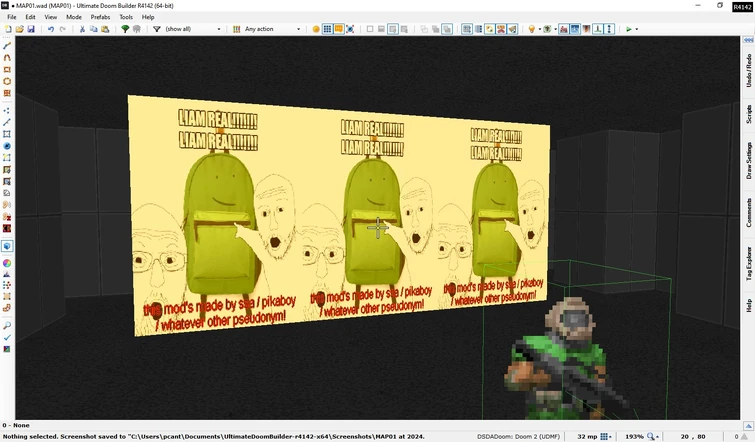The height and width of the screenshot is (442, 755).
Task: Click the lightbulb dynamic lights icon
Action: [532, 29]
